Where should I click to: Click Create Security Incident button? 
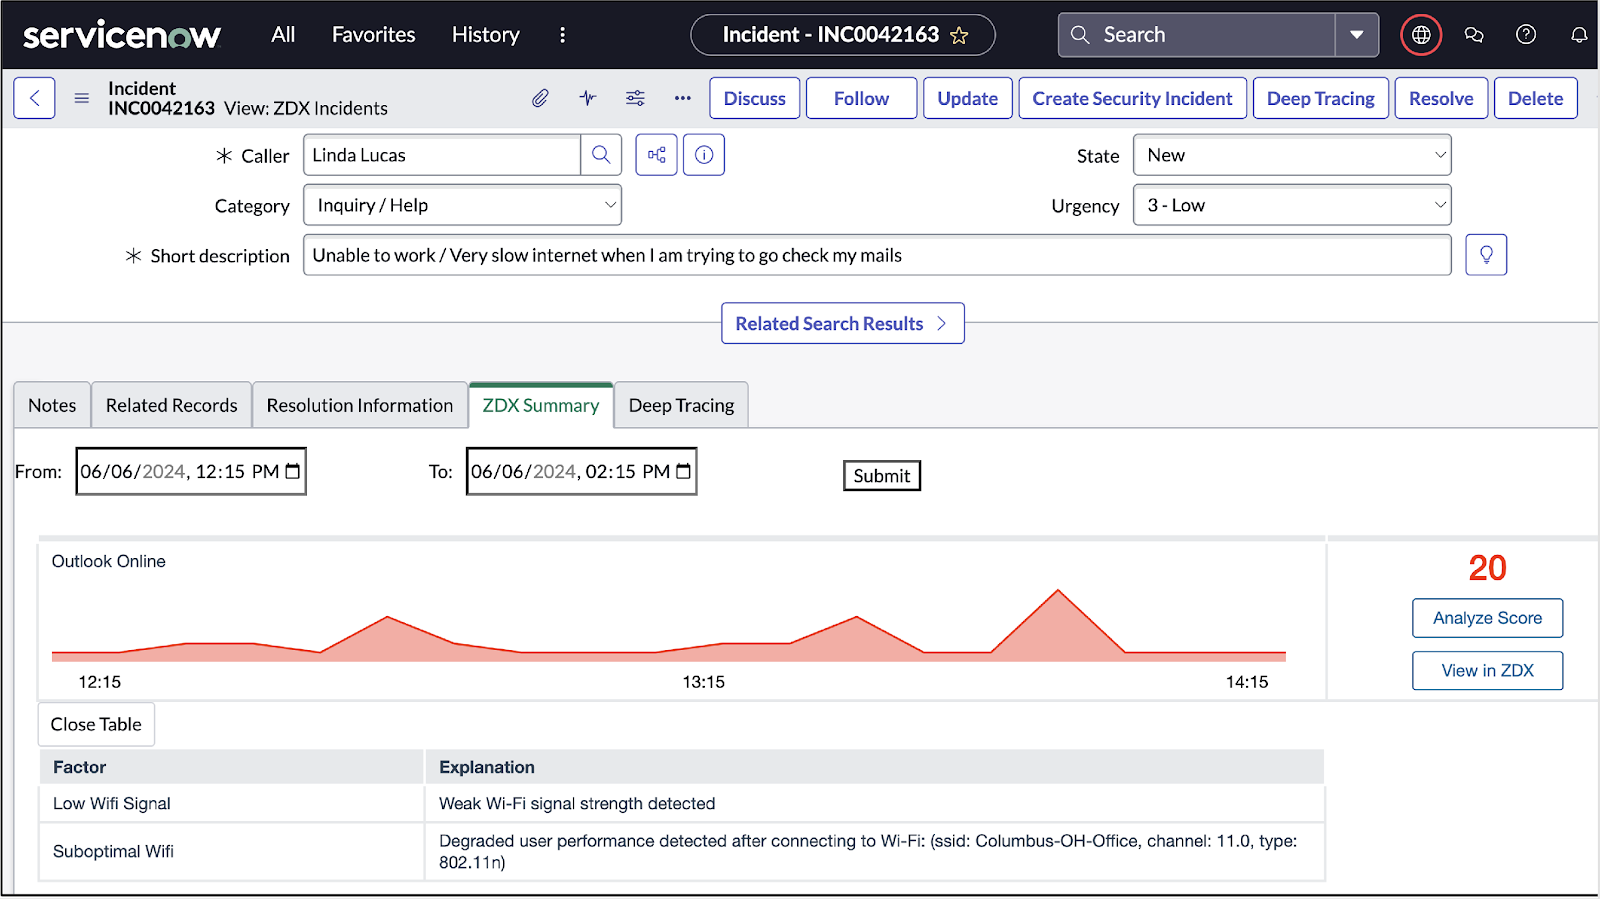(x=1132, y=98)
